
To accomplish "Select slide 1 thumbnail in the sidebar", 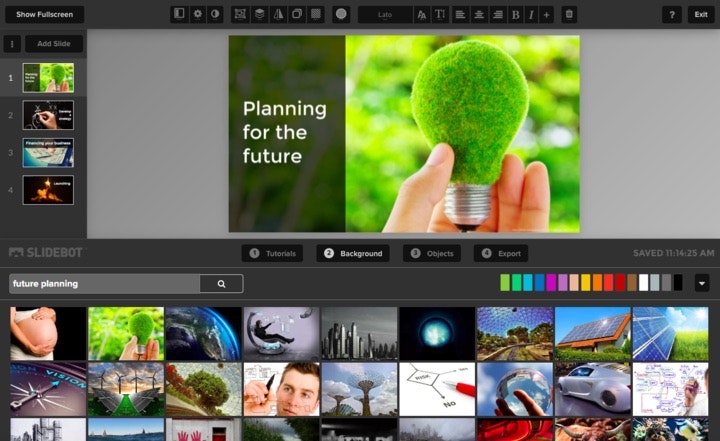I will (x=48, y=78).
